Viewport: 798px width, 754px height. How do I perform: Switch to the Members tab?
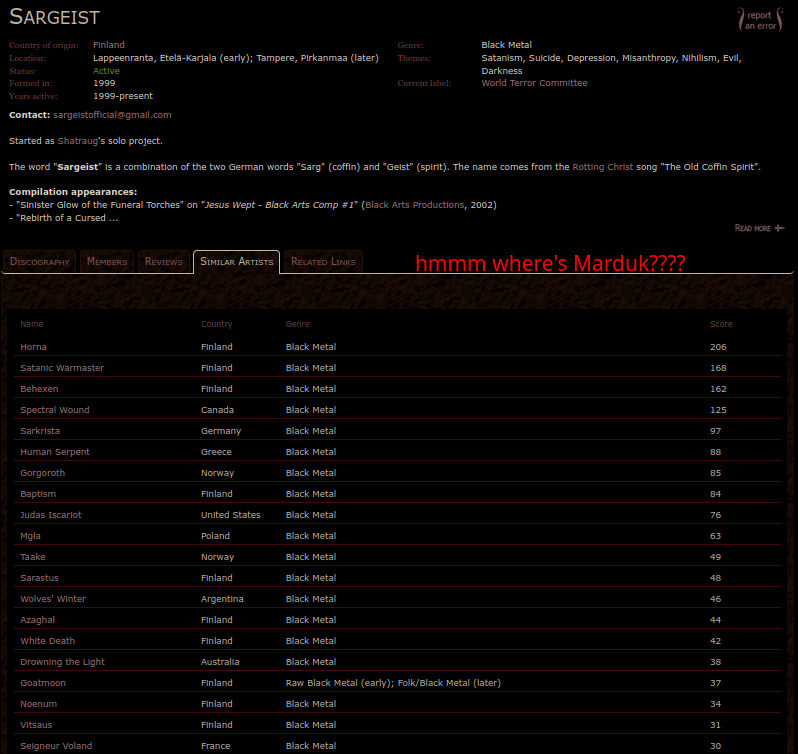(x=107, y=262)
